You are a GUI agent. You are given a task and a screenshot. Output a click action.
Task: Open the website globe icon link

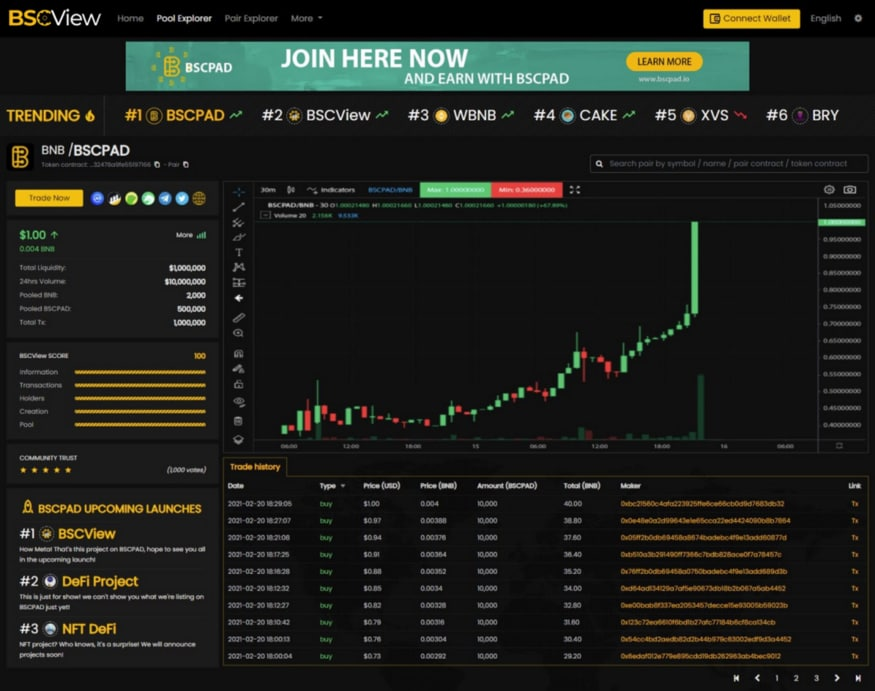point(199,198)
